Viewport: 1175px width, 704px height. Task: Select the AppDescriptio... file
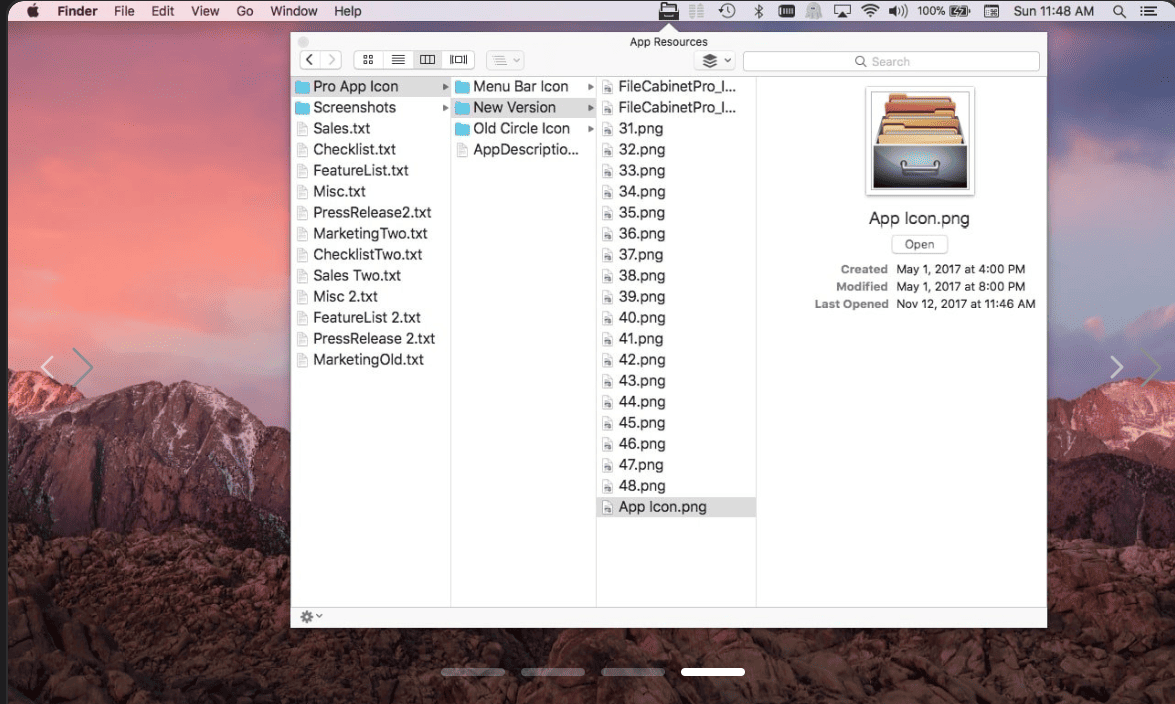tap(524, 149)
